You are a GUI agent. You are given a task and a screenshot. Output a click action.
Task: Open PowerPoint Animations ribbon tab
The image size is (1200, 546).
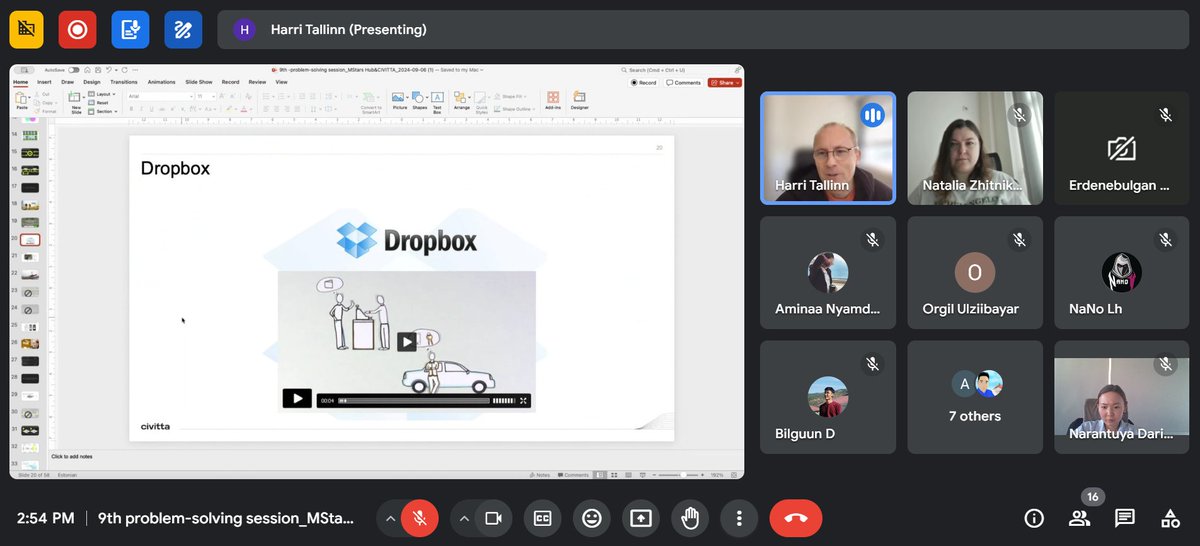161,82
